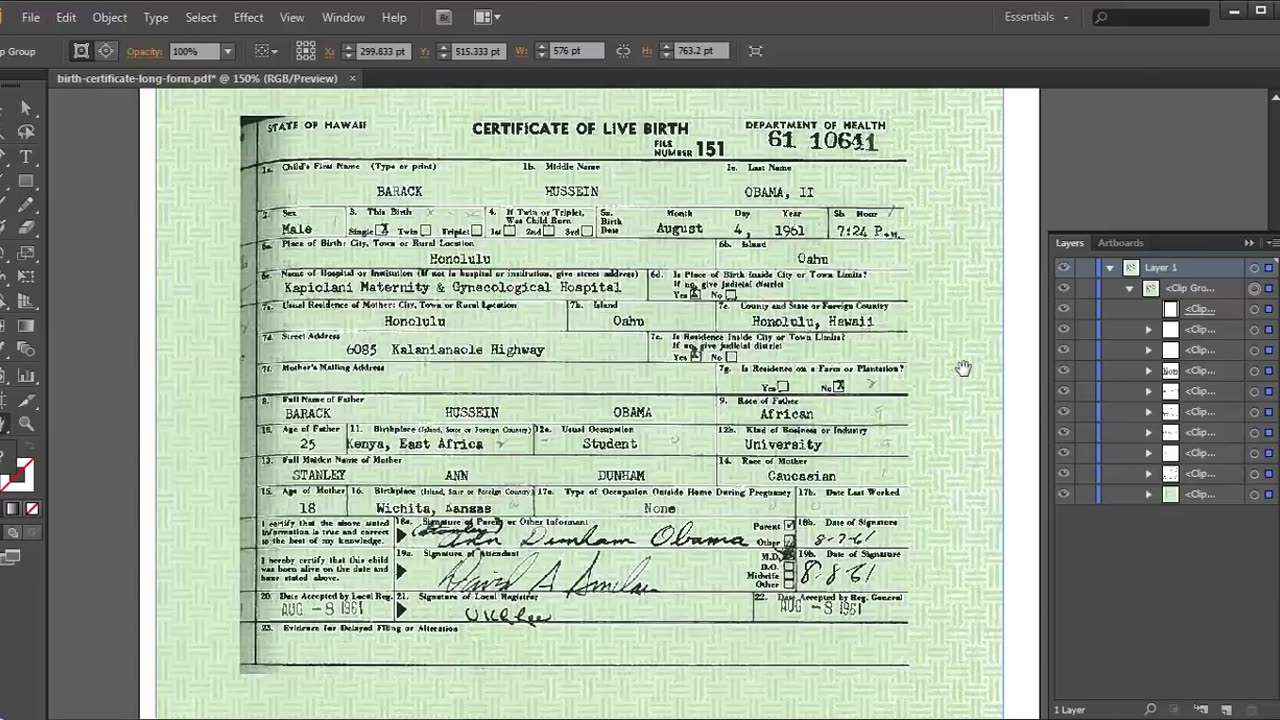Select the Blend tool
The width and height of the screenshot is (1280, 720).
(x=26, y=350)
